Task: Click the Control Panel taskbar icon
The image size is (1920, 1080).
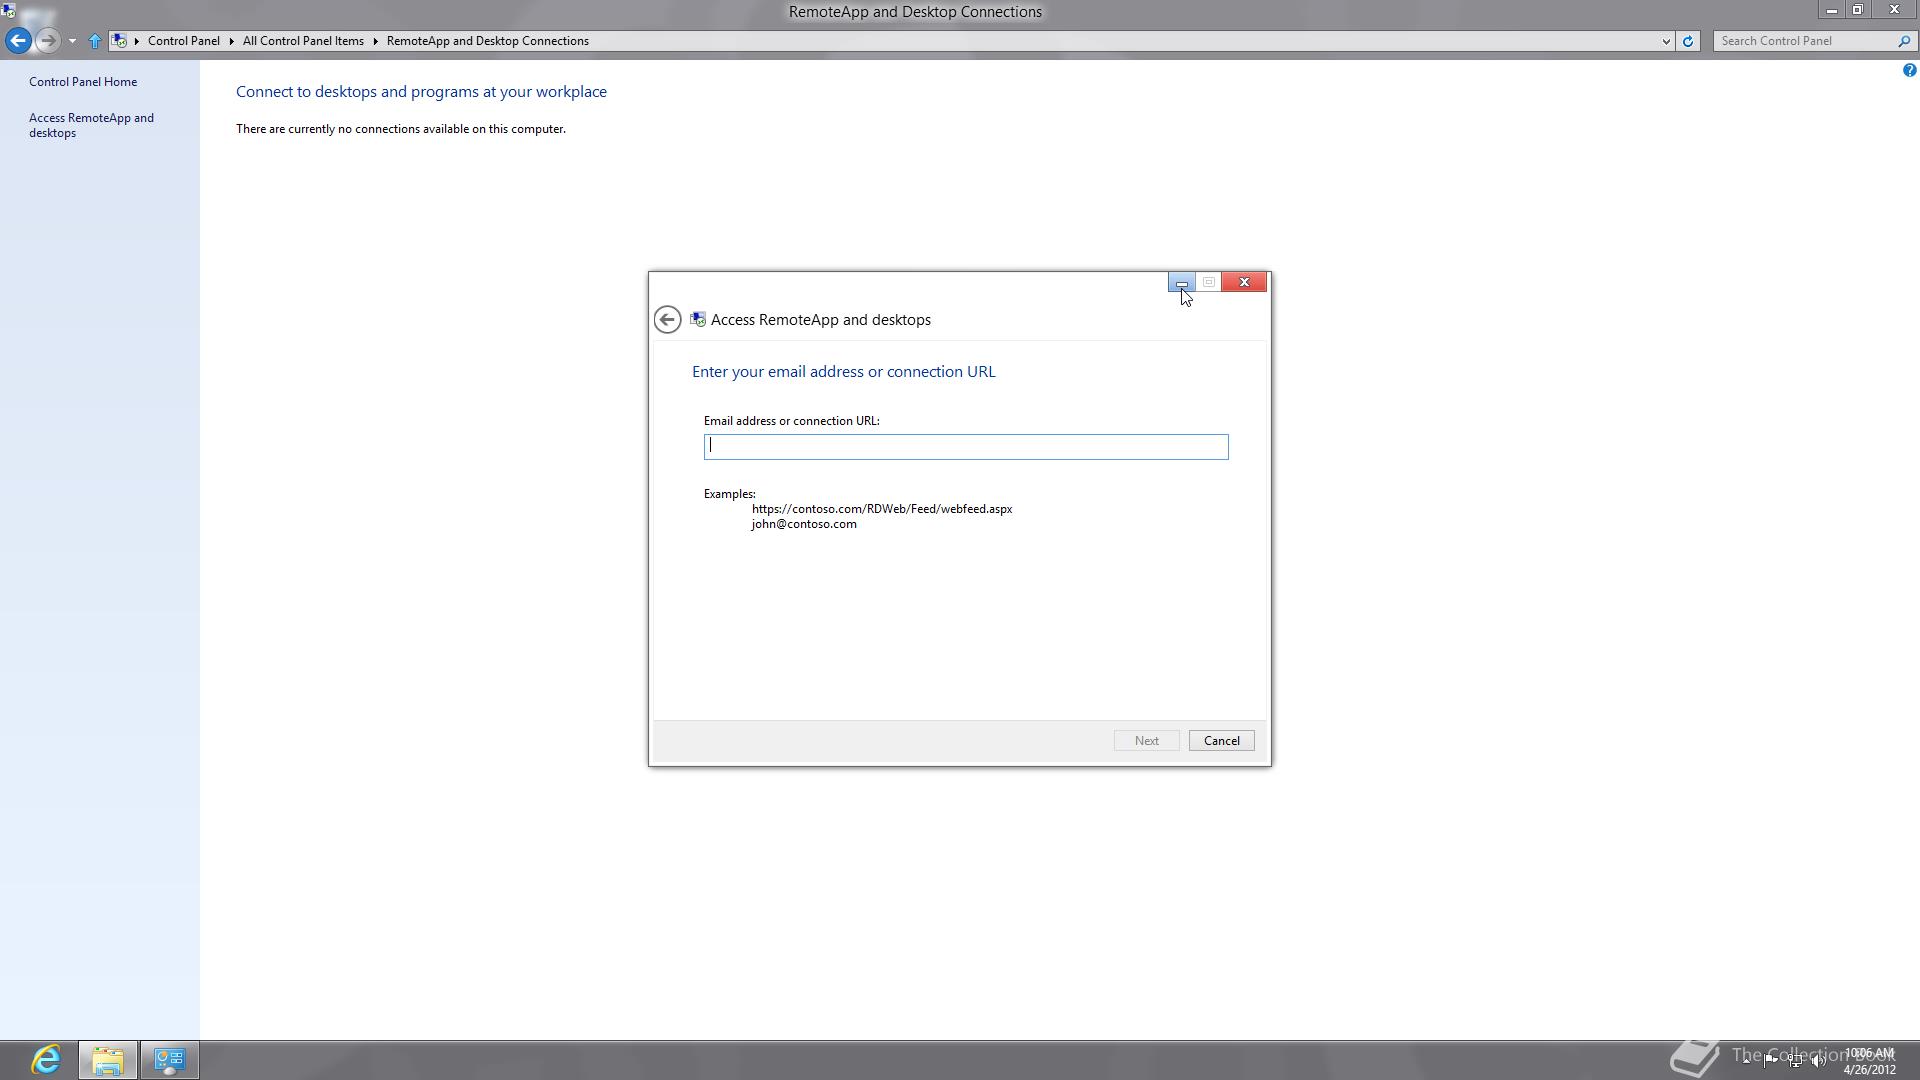Action: 169,1059
